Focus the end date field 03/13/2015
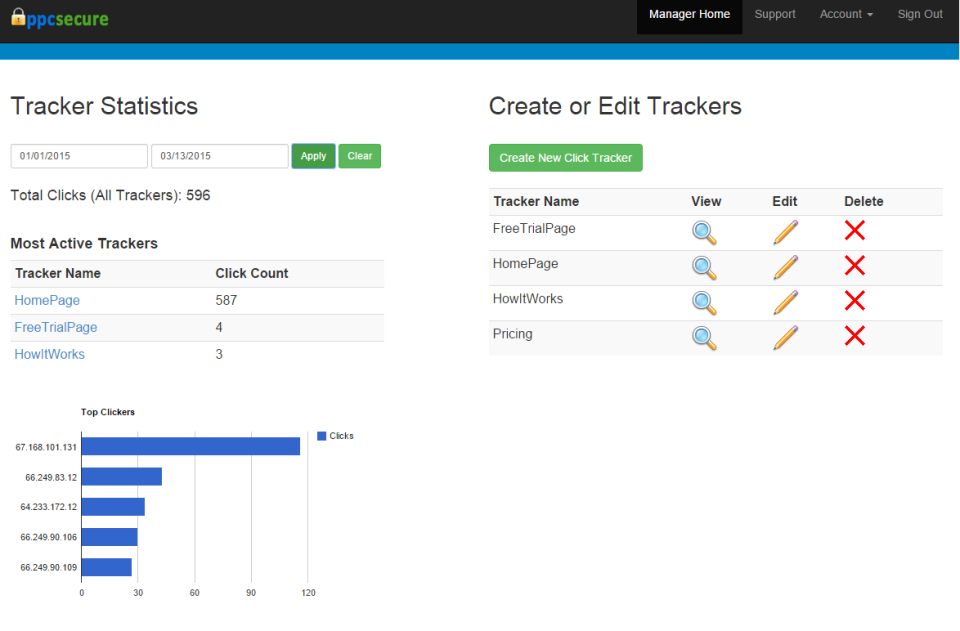The image size is (960, 631). click(220, 156)
